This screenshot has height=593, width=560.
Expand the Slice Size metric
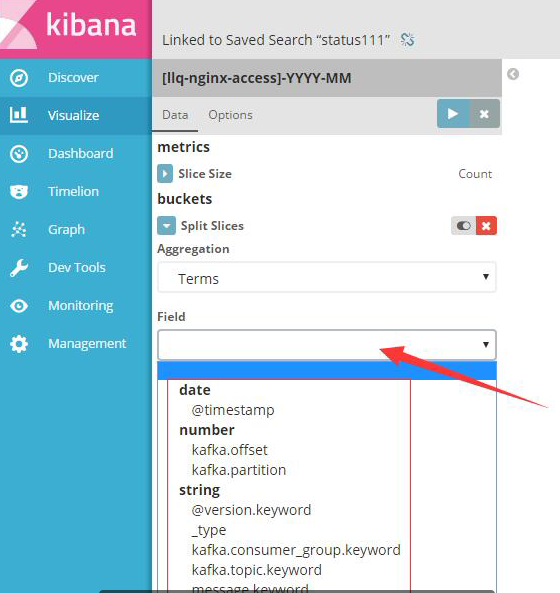(x=165, y=174)
